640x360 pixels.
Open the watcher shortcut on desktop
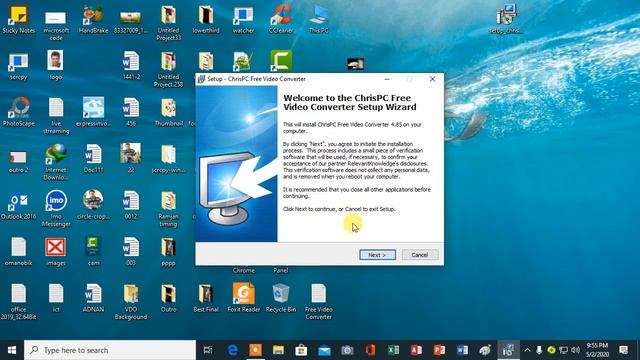point(243,20)
